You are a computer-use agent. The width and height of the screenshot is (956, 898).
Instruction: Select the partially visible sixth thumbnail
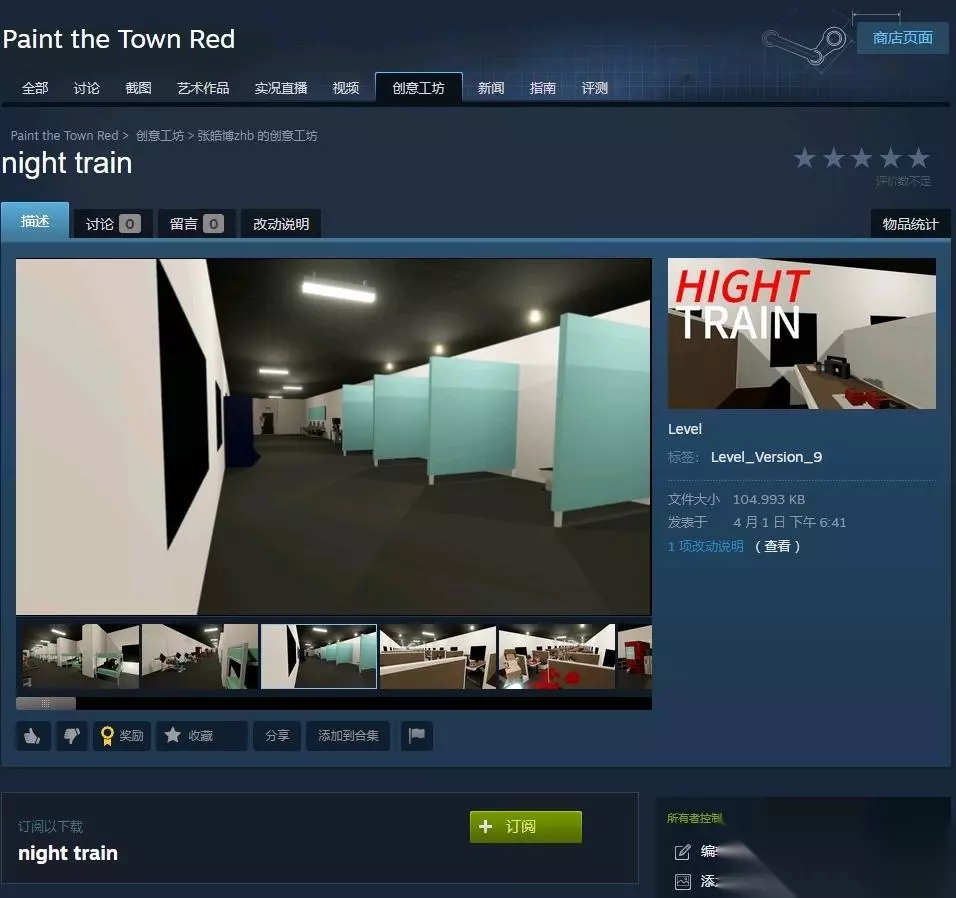click(635, 657)
